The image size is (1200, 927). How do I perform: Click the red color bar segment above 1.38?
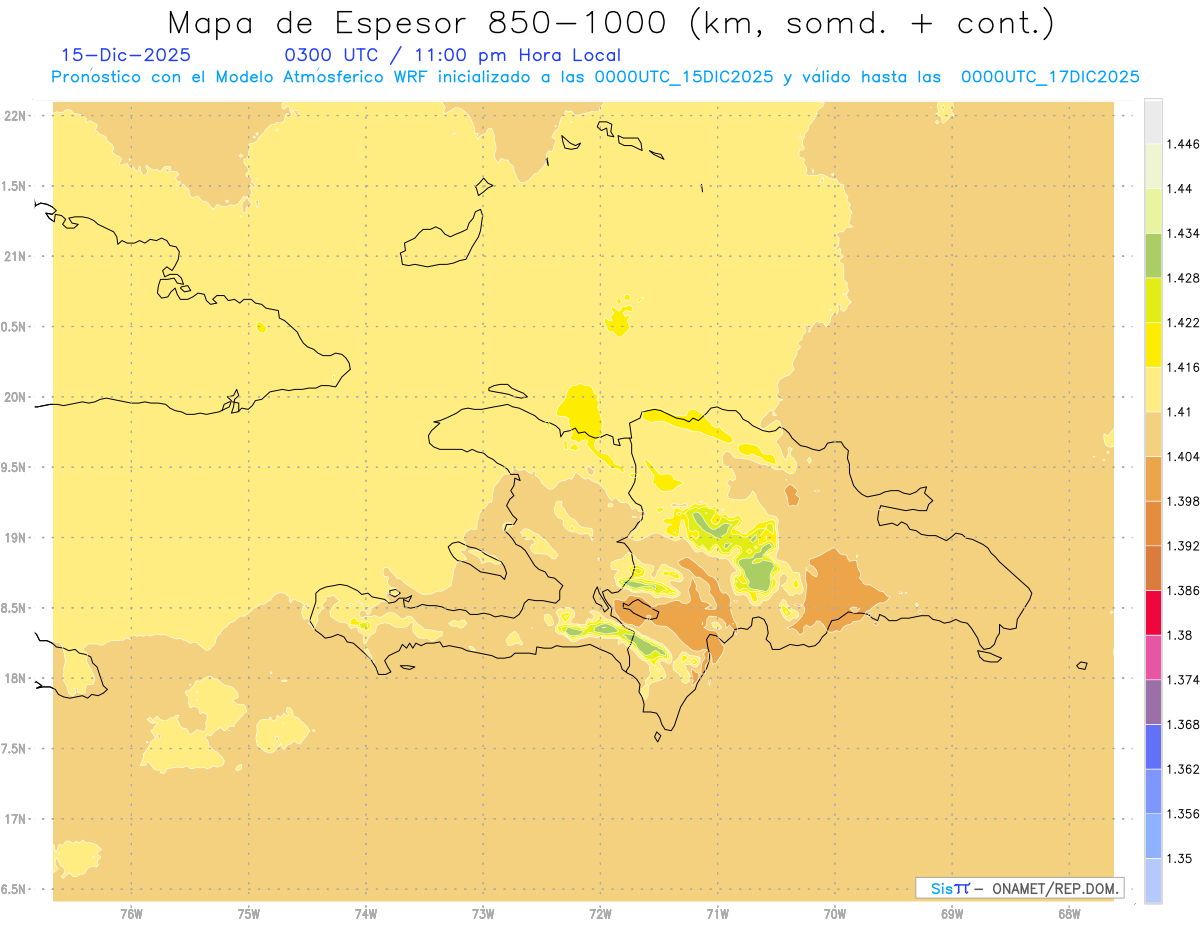[1154, 612]
